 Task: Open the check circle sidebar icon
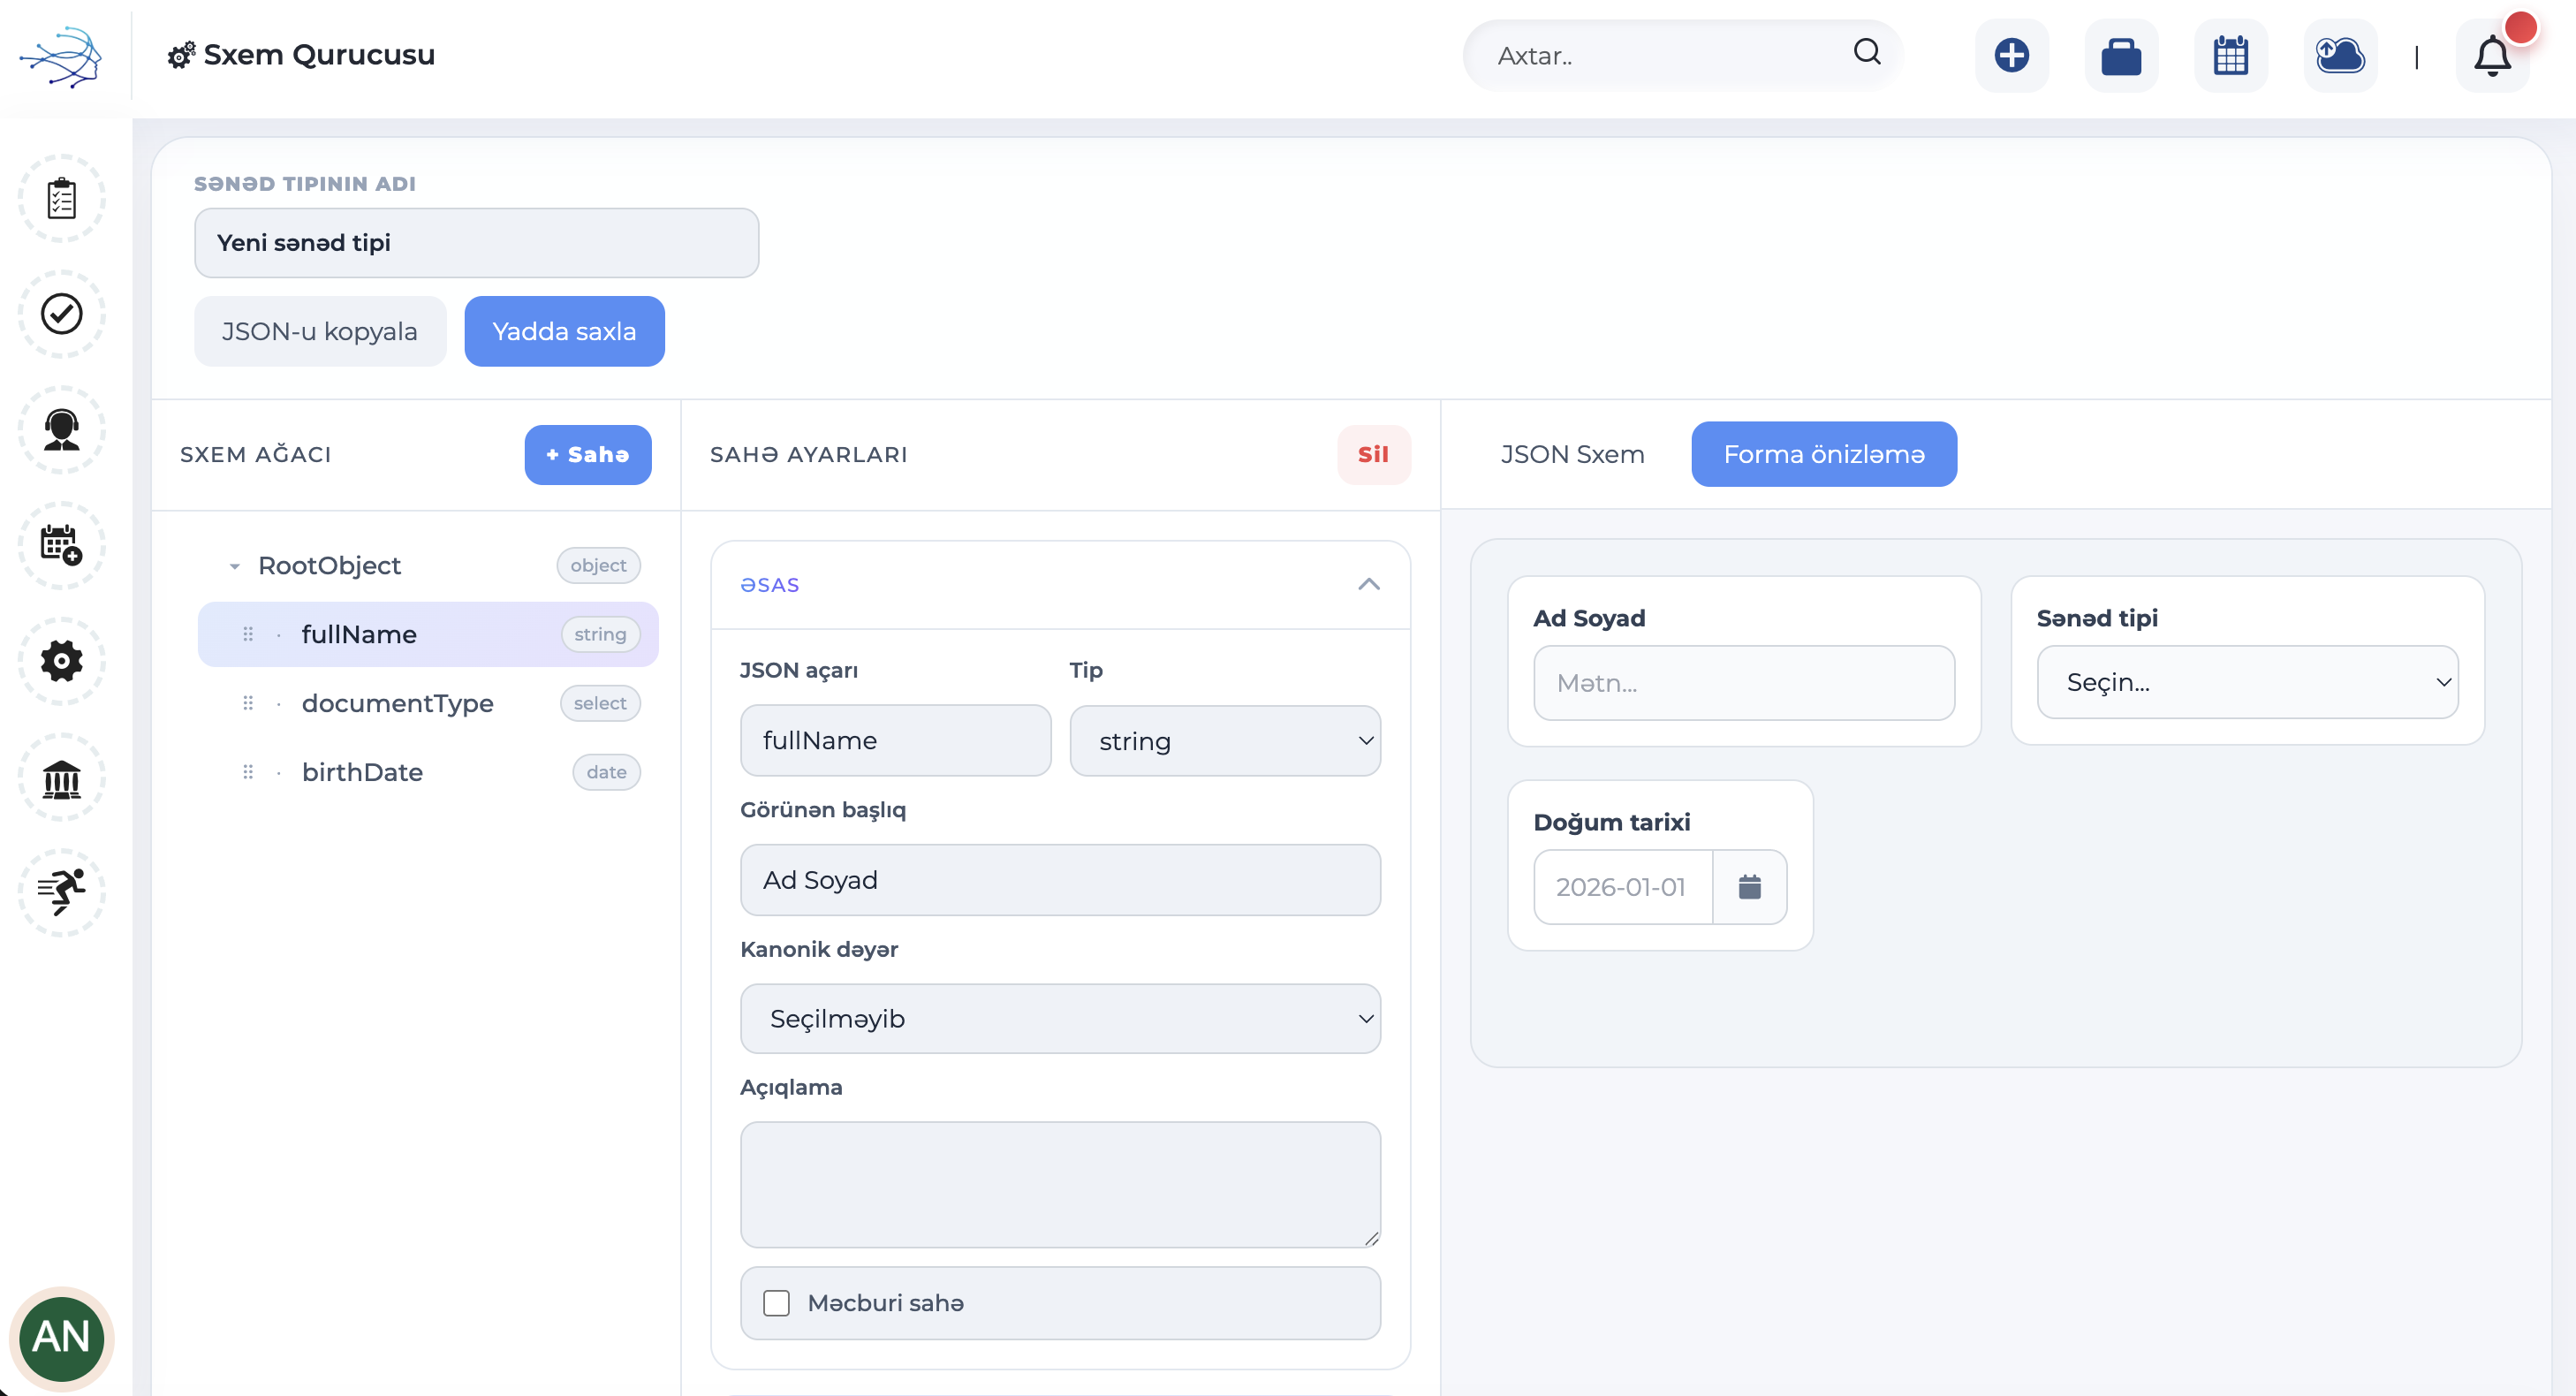tap(62, 314)
